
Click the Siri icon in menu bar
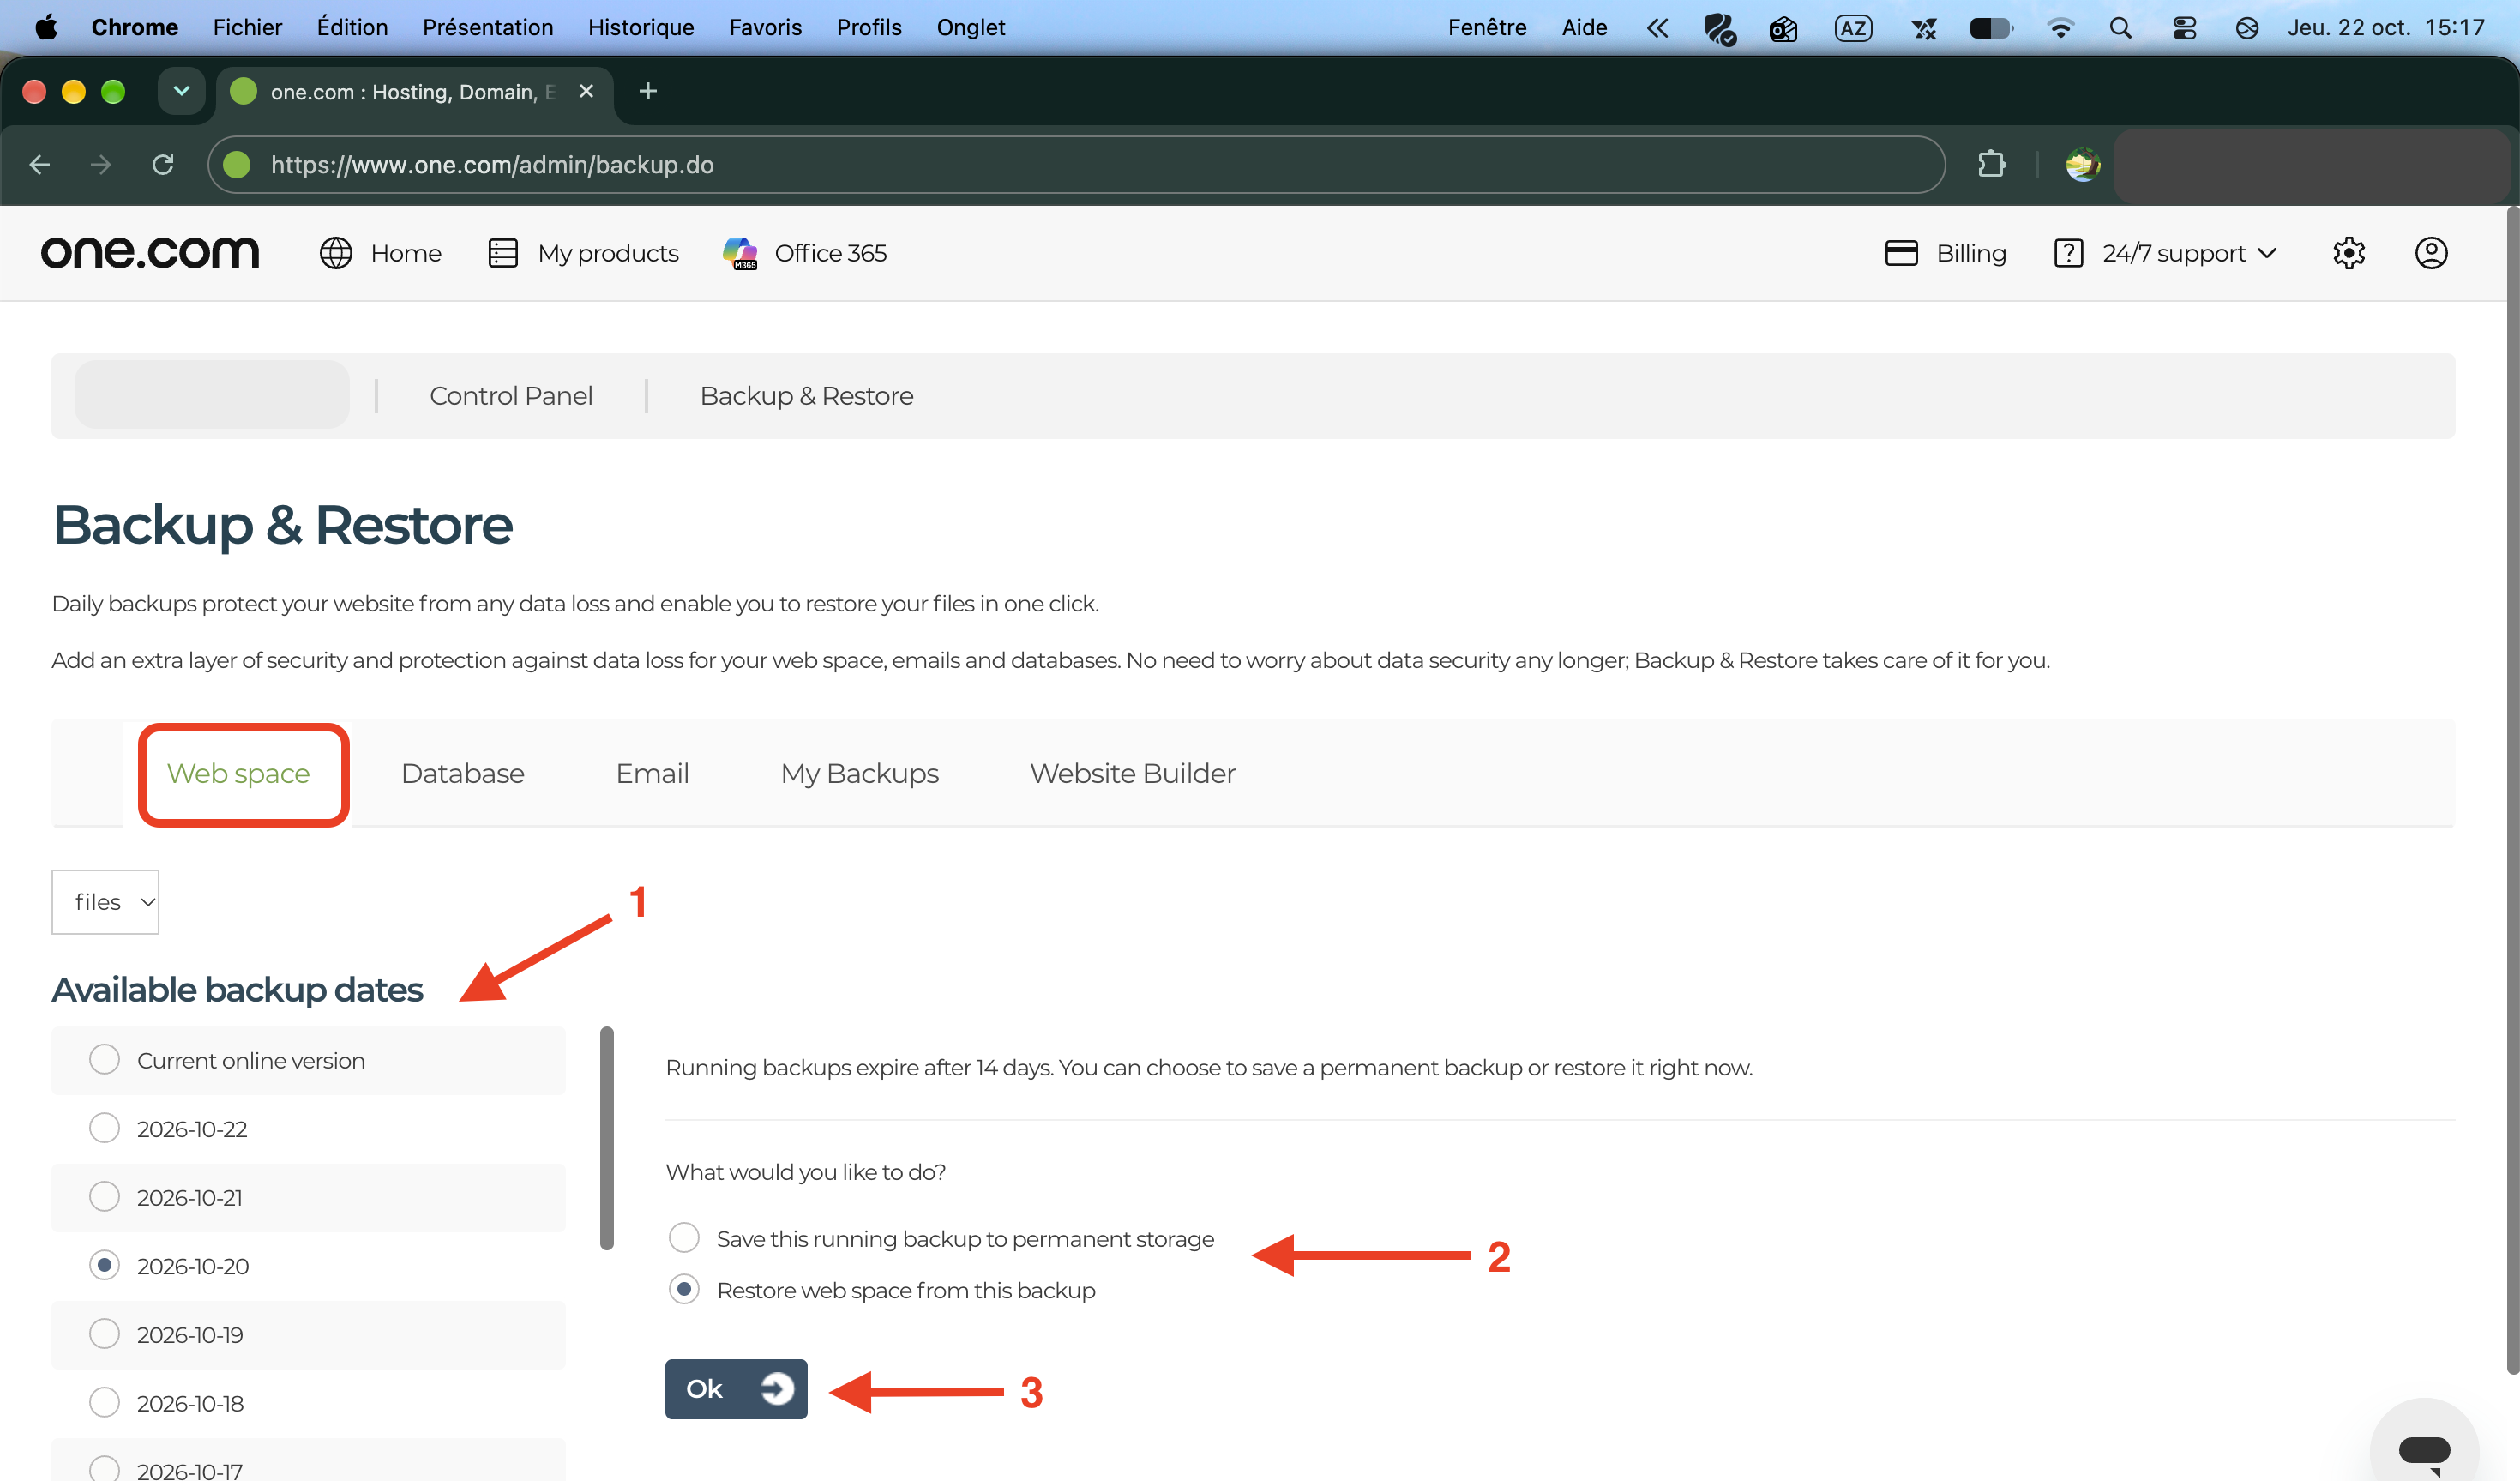point(2247,27)
